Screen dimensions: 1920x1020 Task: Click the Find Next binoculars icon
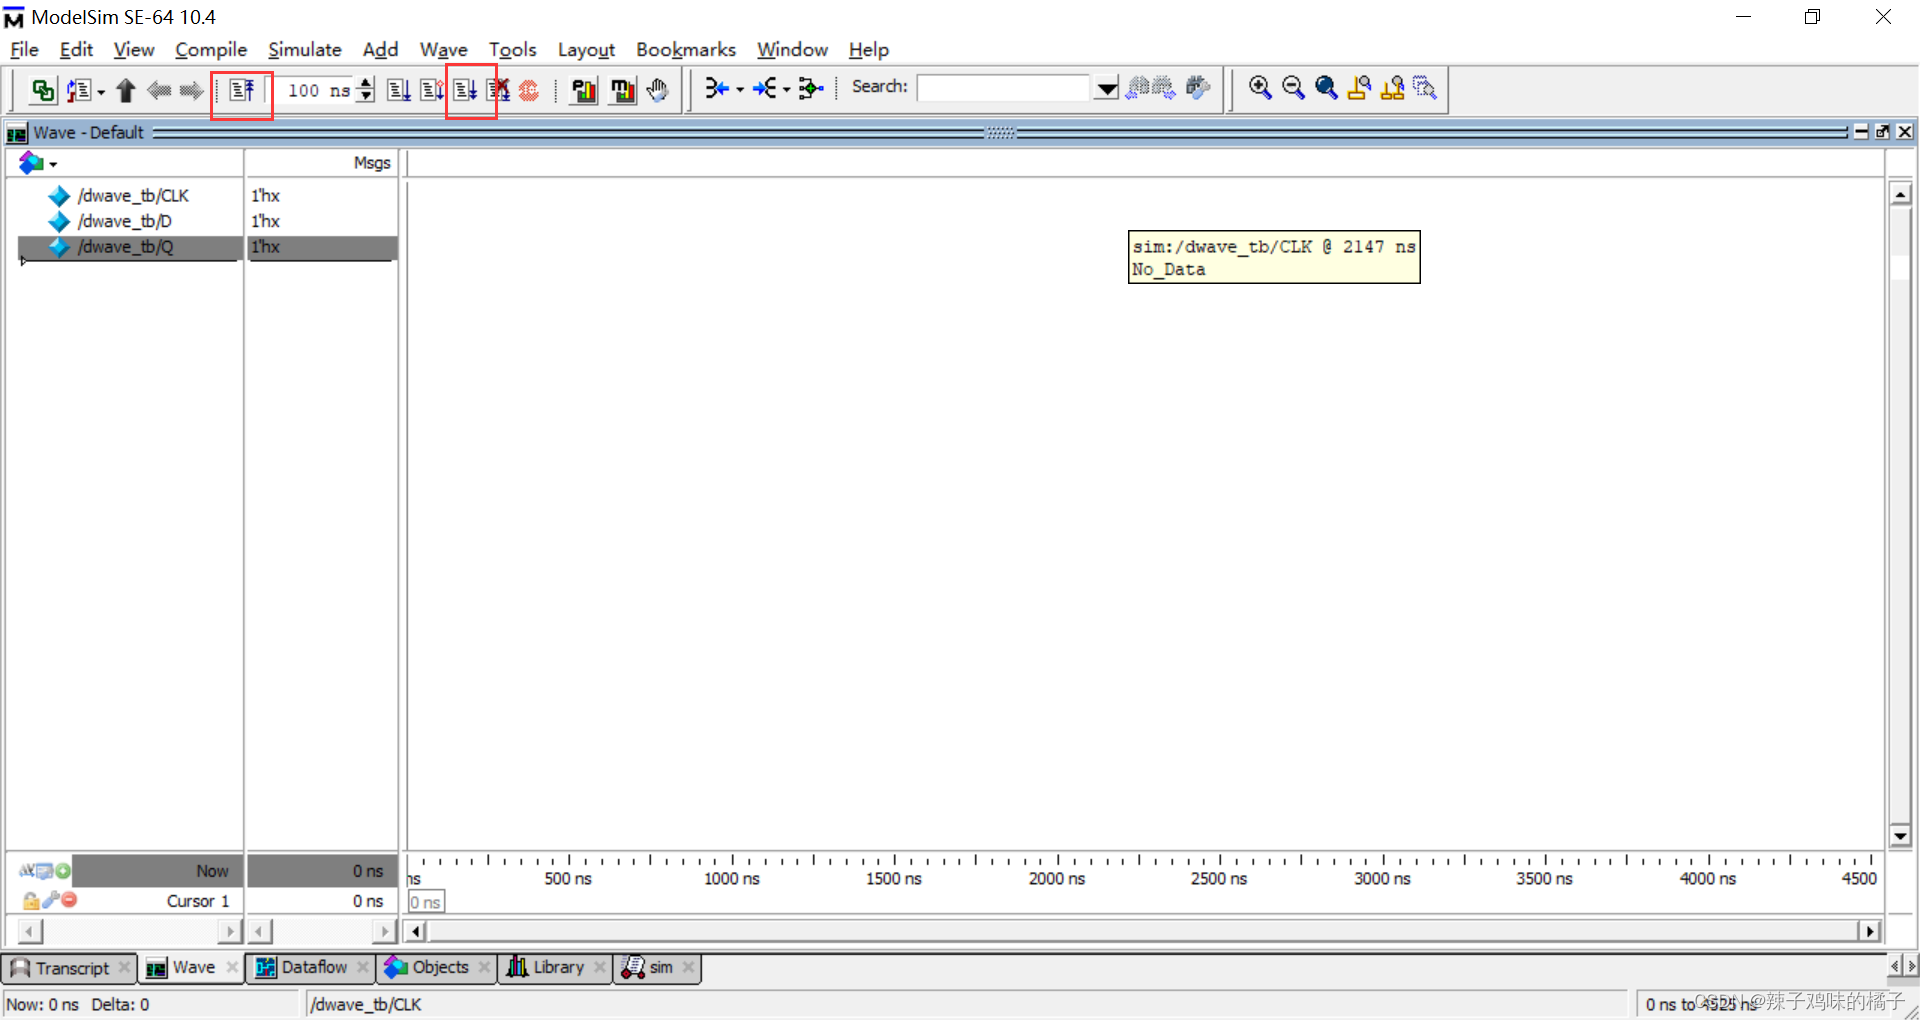click(1163, 88)
